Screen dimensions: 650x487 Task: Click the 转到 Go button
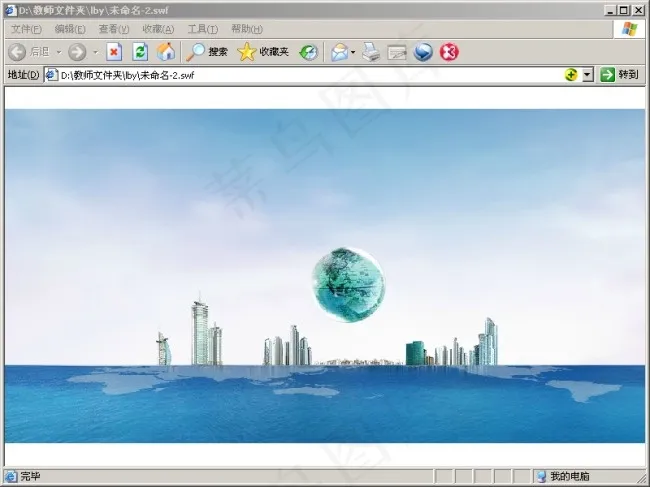pos(619,75)
